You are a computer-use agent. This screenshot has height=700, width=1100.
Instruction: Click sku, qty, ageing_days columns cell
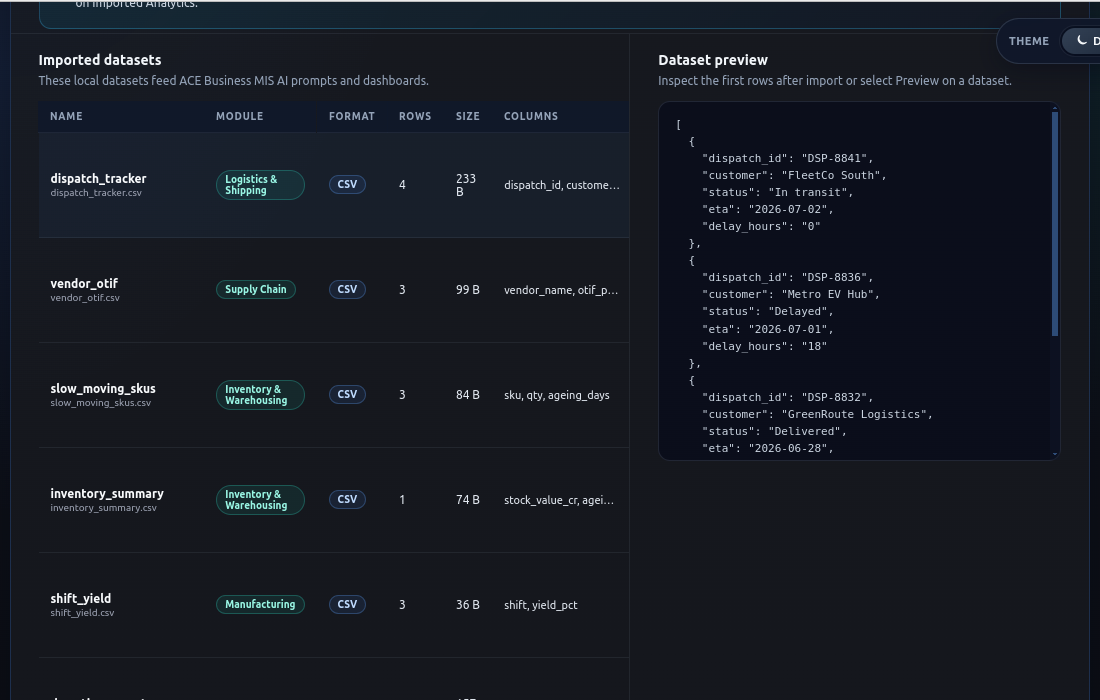pos(556,396)
